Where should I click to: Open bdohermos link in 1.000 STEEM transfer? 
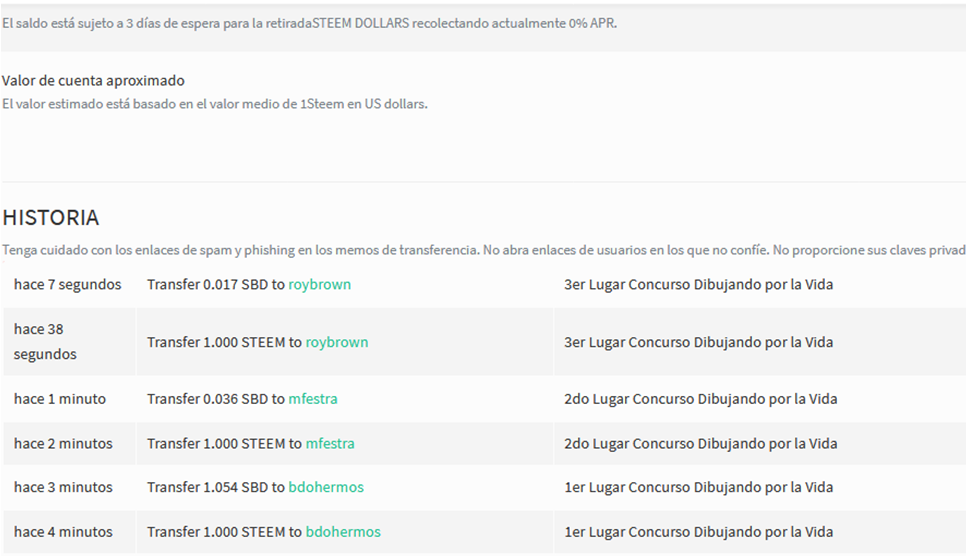coord(344,532)
